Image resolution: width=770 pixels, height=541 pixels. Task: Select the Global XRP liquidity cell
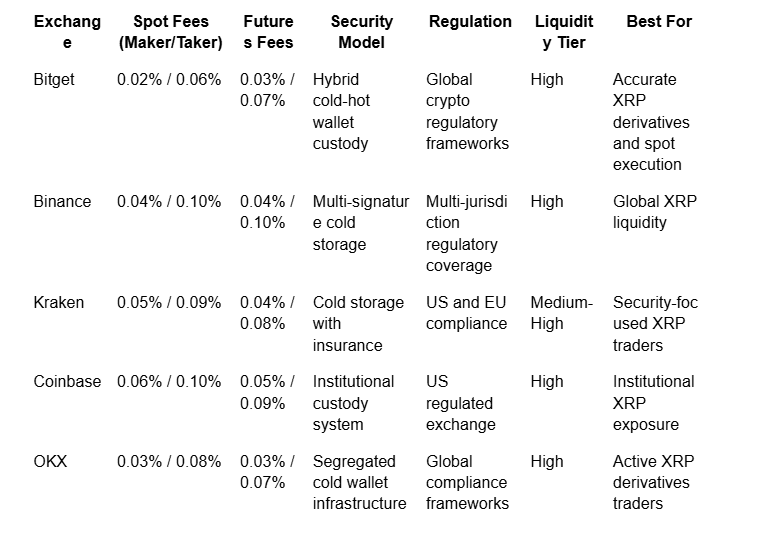(655, 212)
